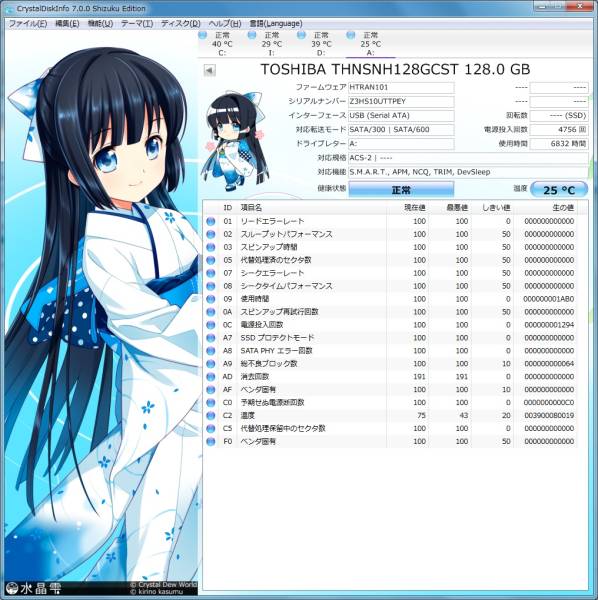The height and width of the screenshot is (600, 598).
Task: Select the 総不良ブロック数 row text
Action: 269,364
